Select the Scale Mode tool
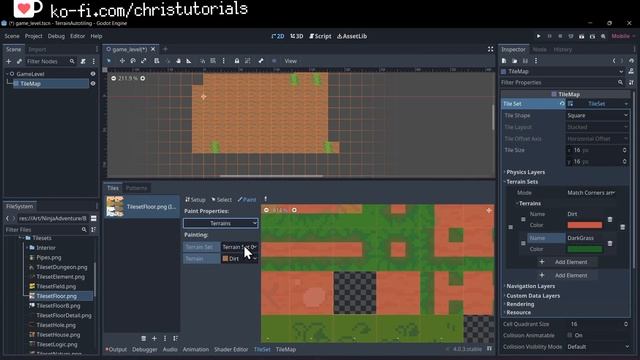Viewport: 640px width, 360px height. 144,61
